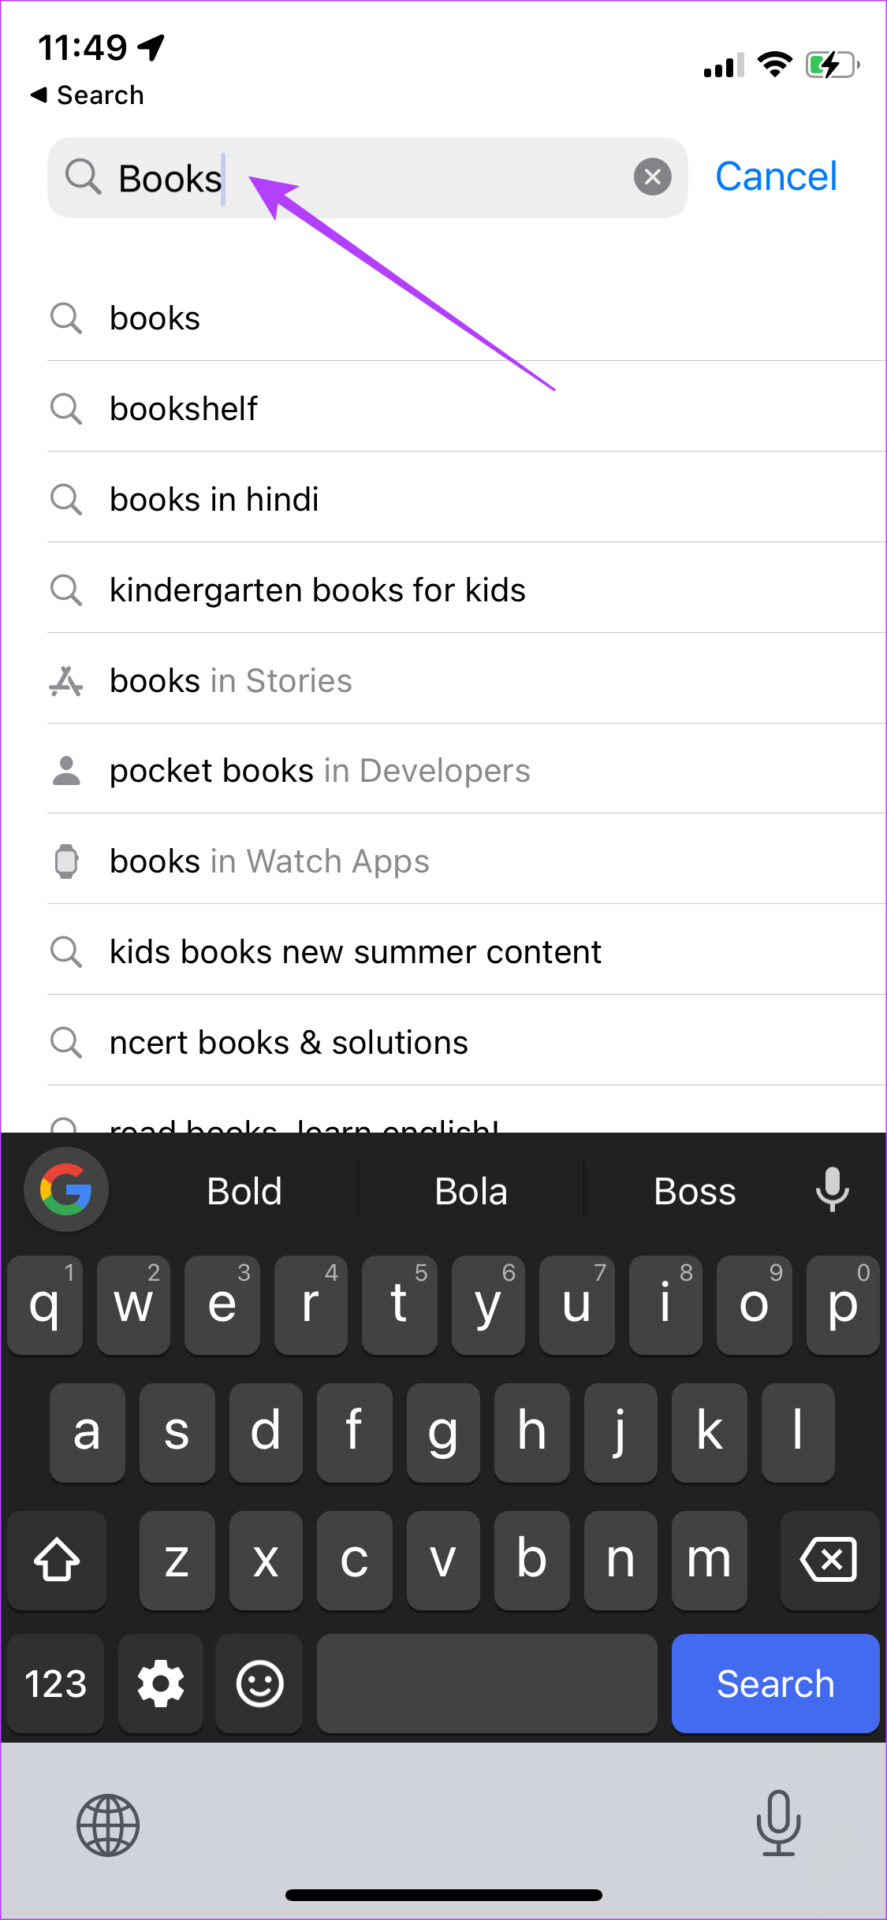Viewport: 887px width, 1920px height.
Task: Tap inside the Books search field
Action: (367, 177)
